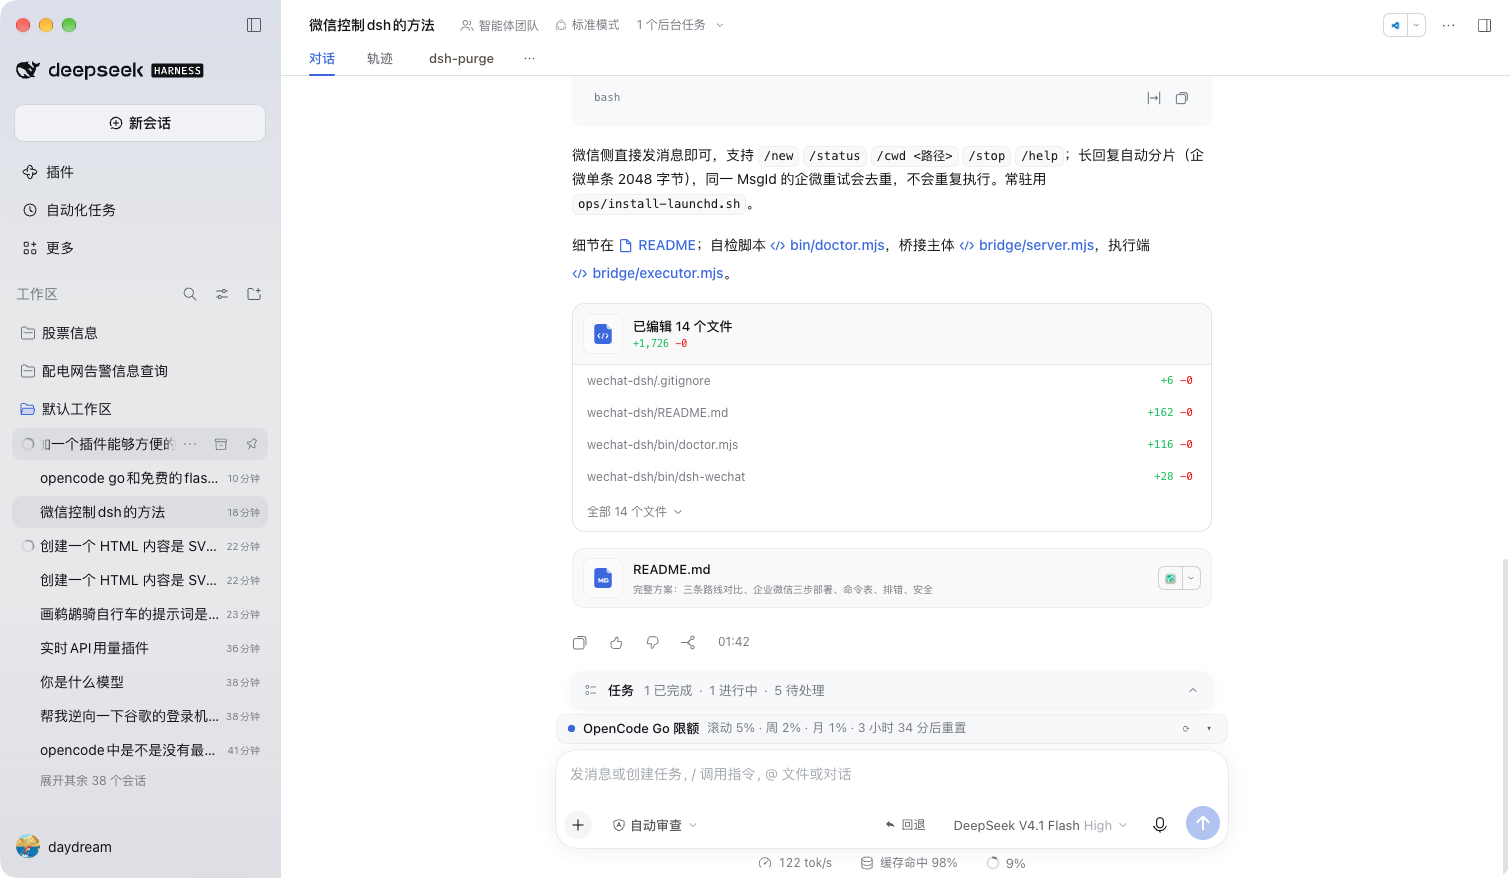Pin the highlighted plugin conversation
The width and height of the screenshot is (1510, 878).
tap(251, 444)
